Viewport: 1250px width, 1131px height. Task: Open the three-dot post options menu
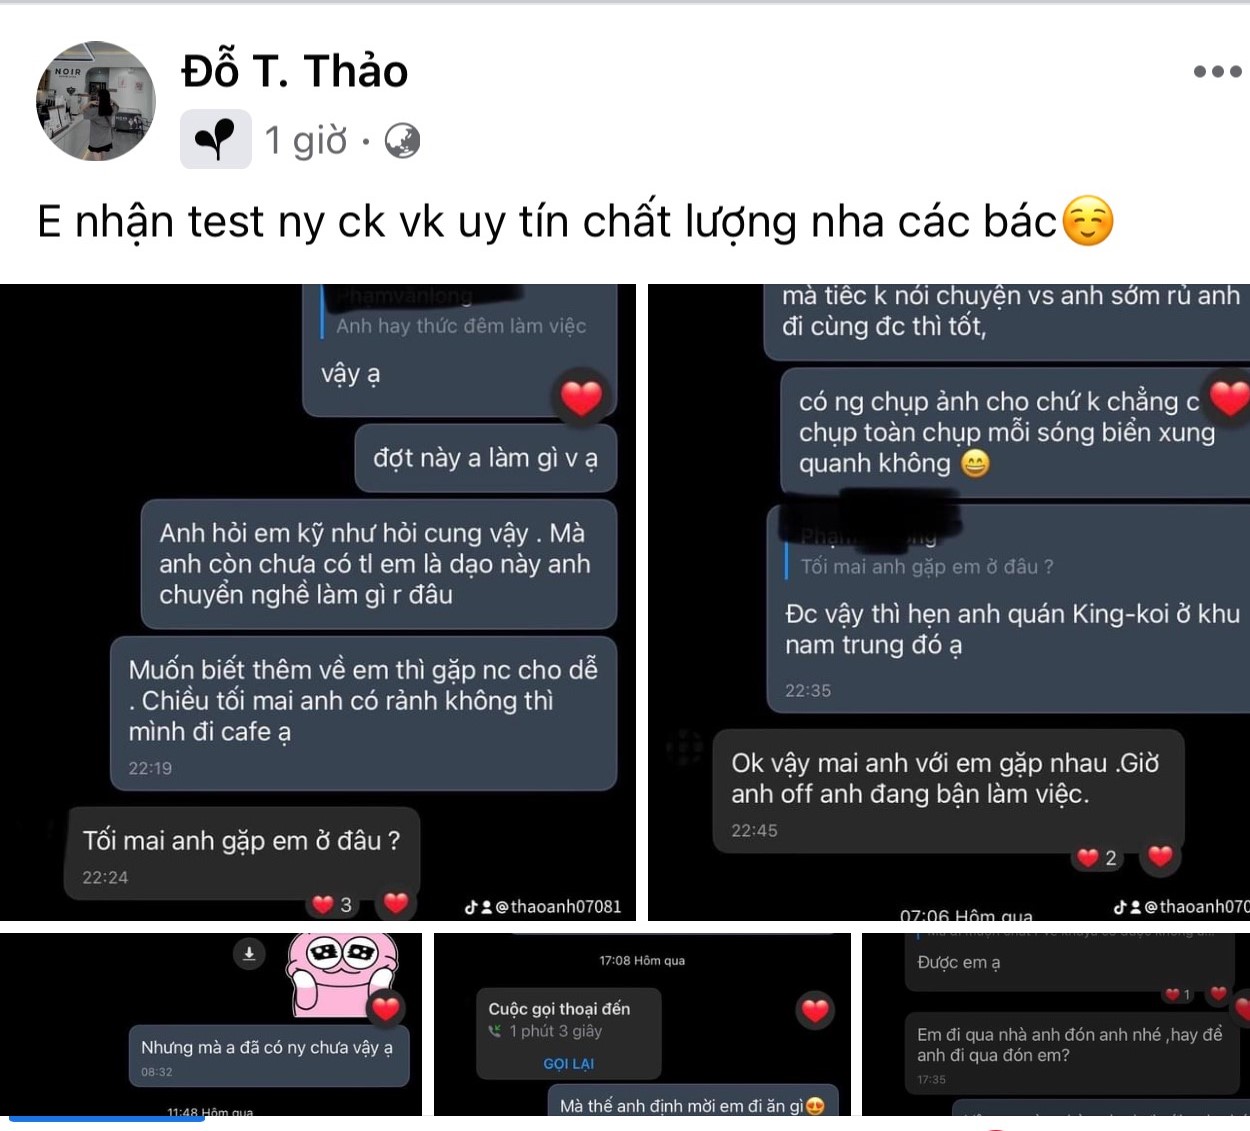tap(1217, 71)
